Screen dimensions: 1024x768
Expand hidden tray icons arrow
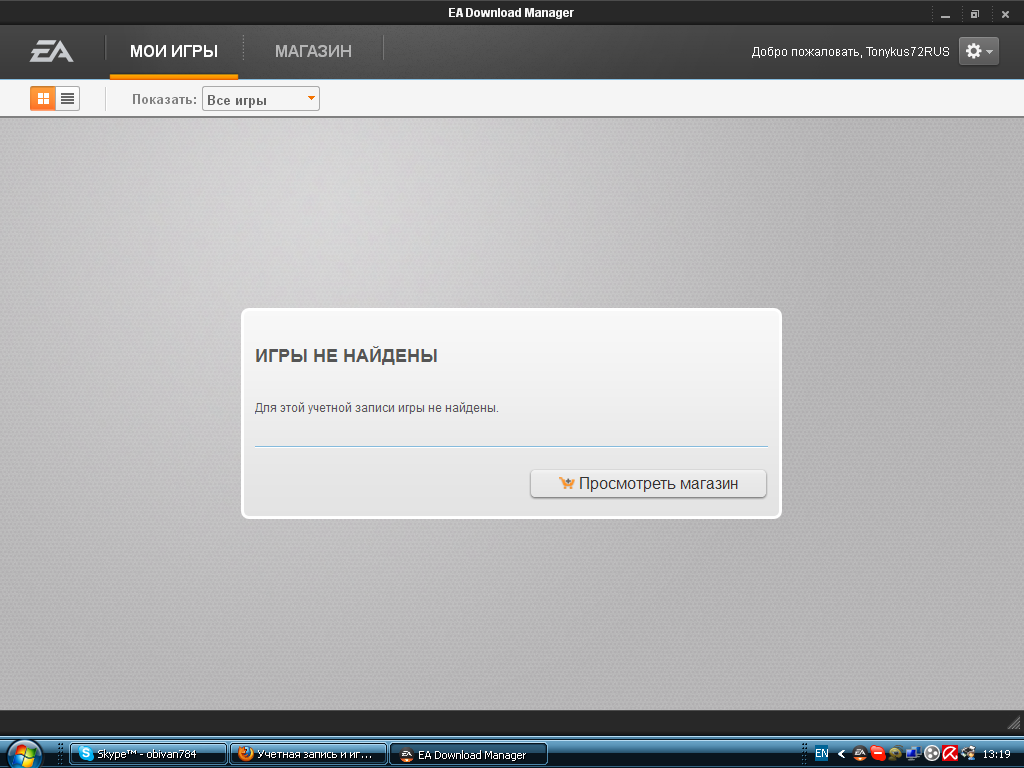[x=841, y=754]
